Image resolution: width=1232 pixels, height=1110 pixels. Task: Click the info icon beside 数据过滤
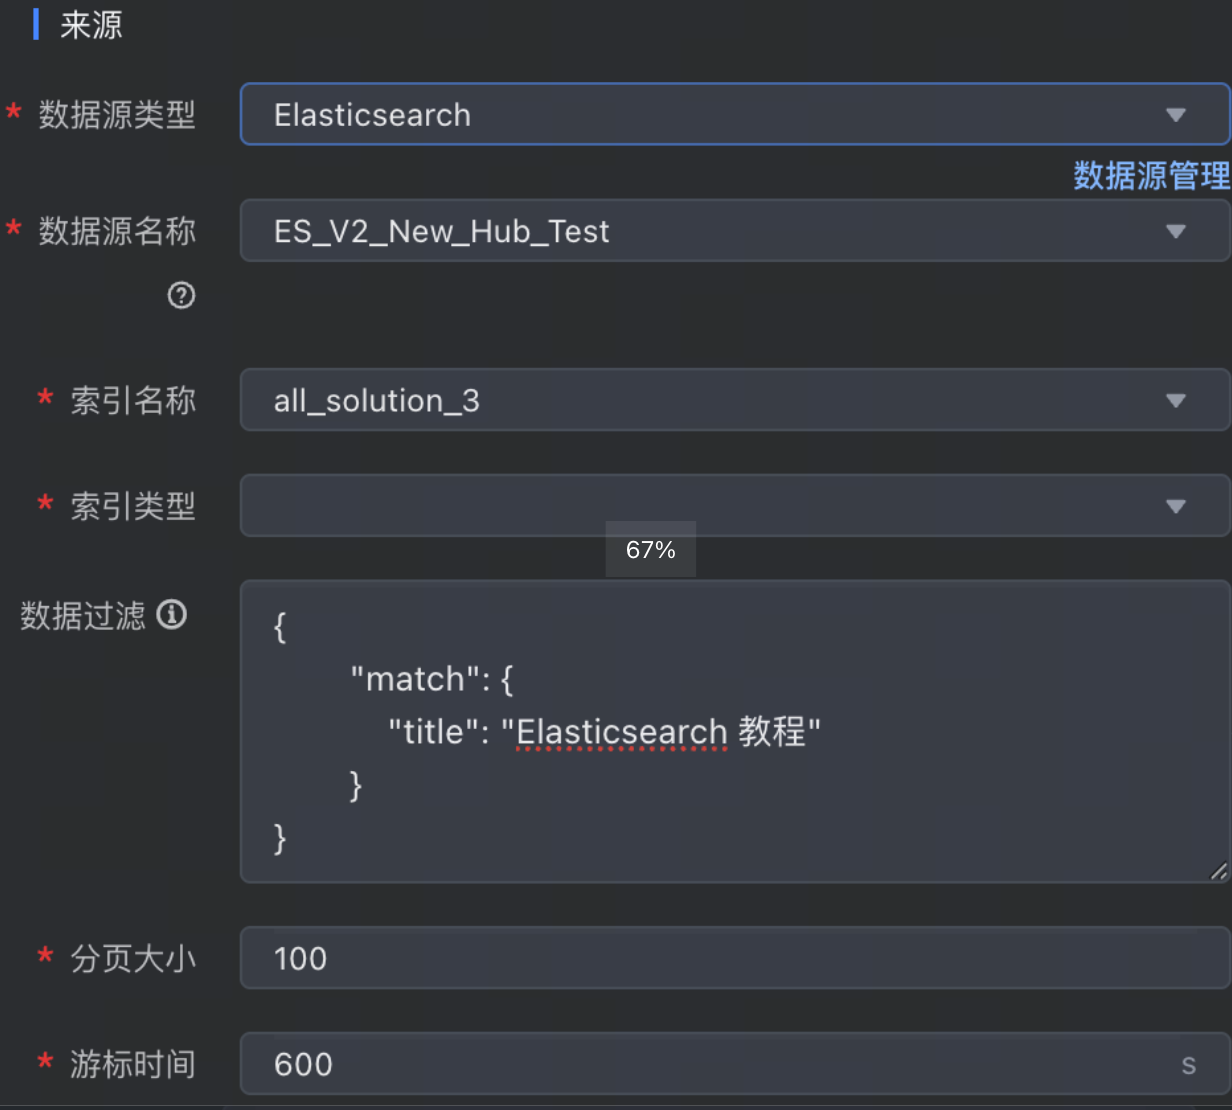coord(172,614)
